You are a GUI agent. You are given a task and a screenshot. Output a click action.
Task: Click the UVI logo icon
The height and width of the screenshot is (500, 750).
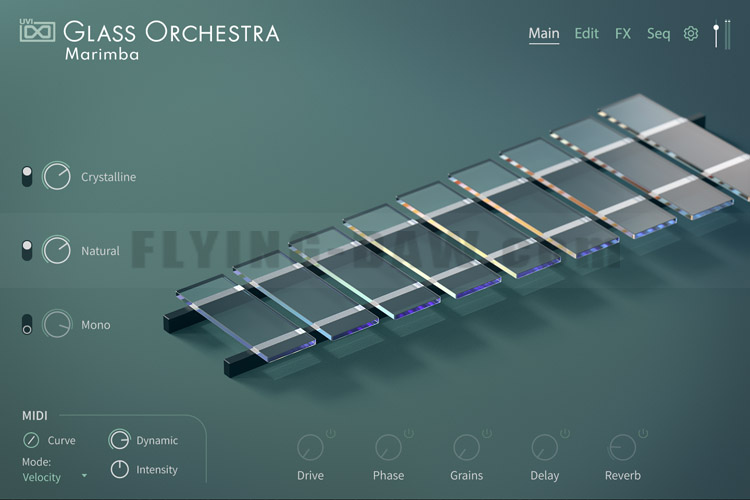tap(37, 31)
